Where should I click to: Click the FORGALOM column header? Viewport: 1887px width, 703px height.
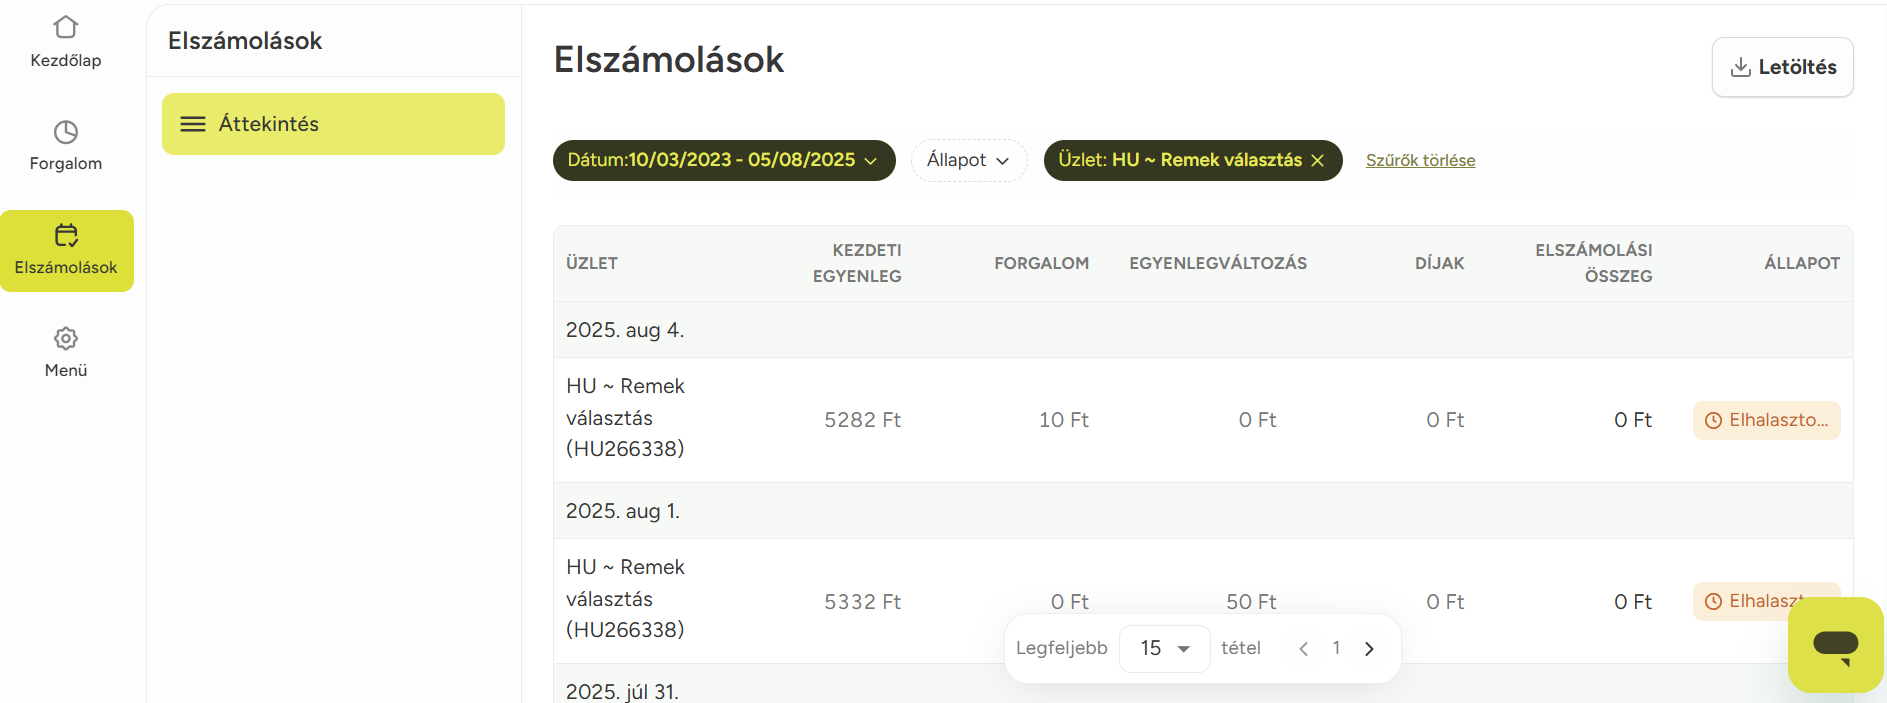click(1040, 263)
